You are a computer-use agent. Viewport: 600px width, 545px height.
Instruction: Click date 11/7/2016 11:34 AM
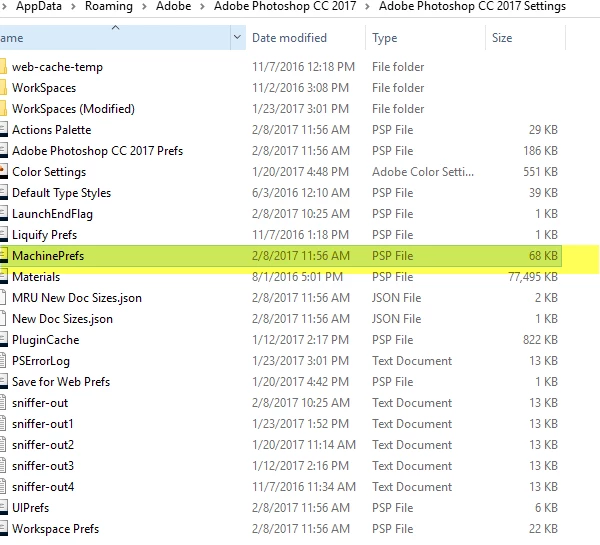(x=304, y=486)
